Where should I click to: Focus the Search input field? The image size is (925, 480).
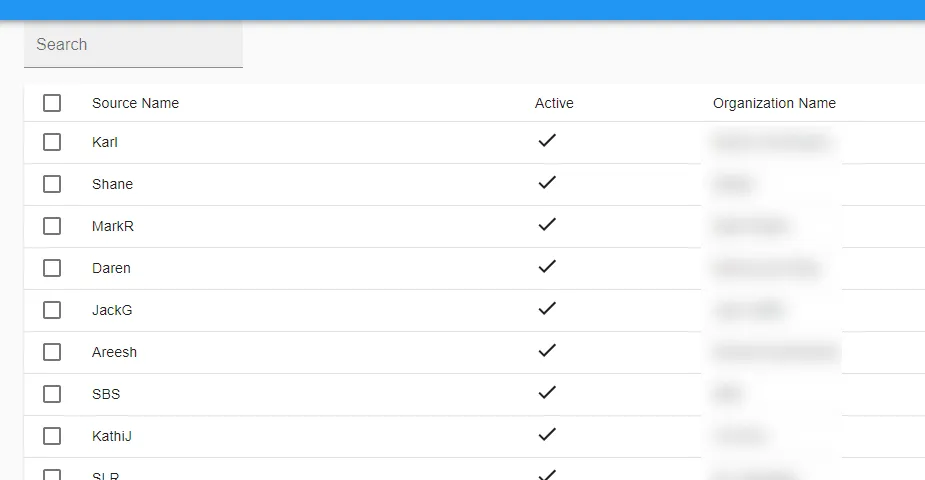coord(133,45)
